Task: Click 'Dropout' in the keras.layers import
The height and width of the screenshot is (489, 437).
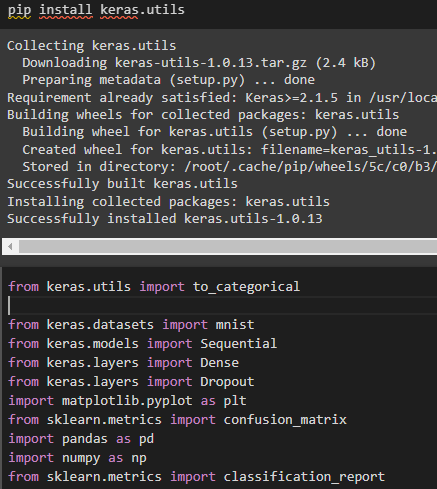Action: tap(227, 382)
